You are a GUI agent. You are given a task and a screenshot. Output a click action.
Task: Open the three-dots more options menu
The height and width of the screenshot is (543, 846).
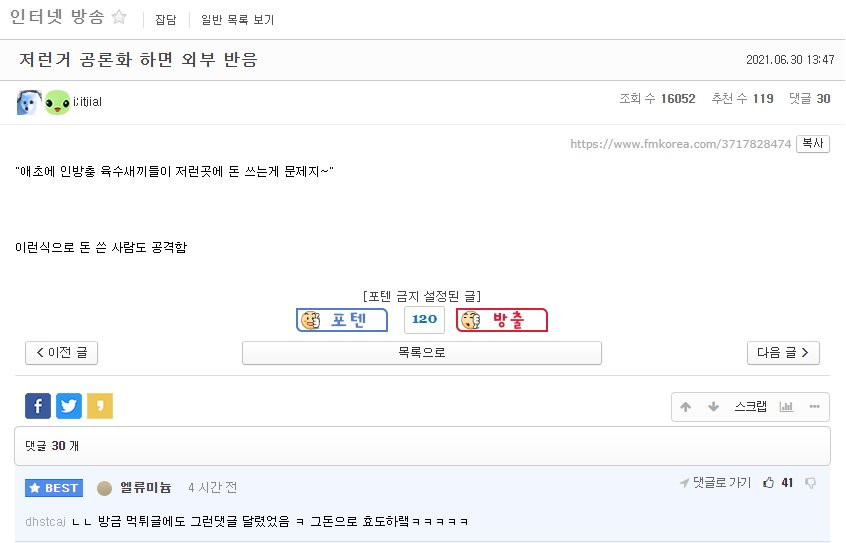[814, 407]
